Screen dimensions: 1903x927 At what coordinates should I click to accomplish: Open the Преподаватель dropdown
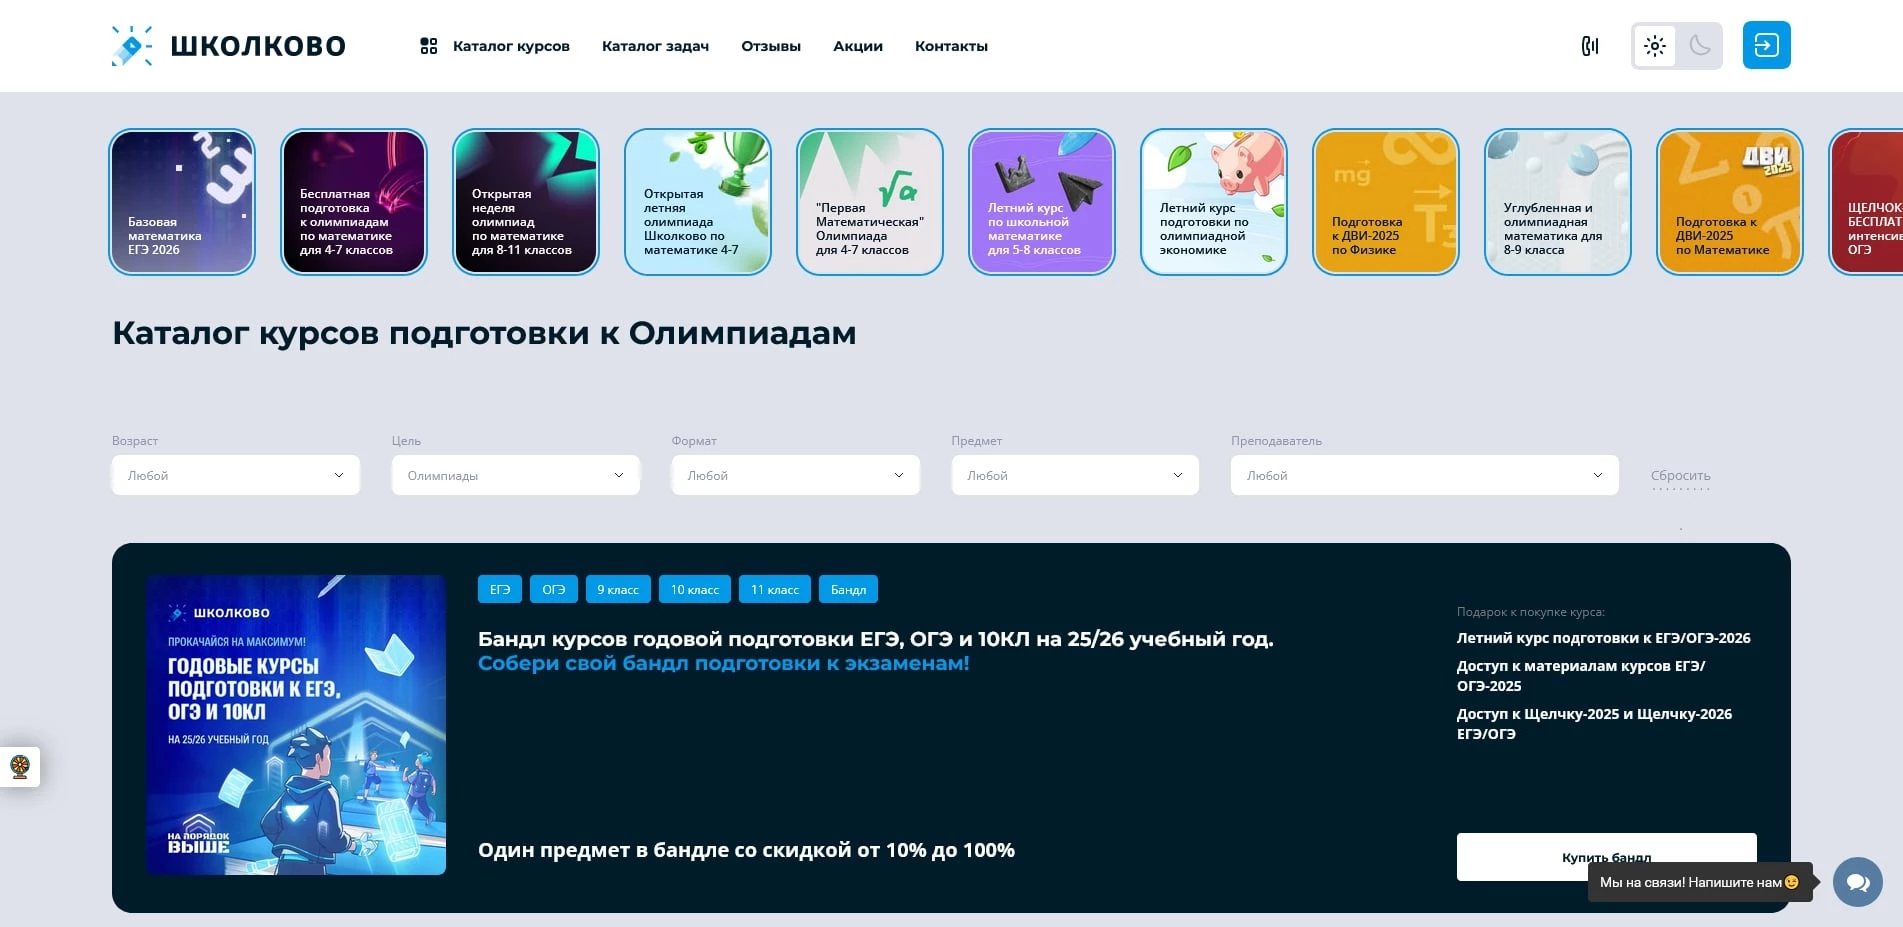point(1424,475)
